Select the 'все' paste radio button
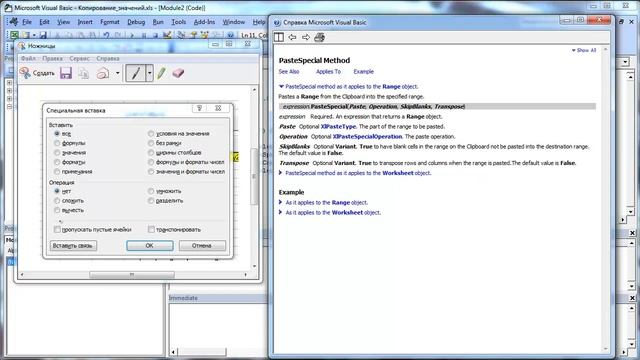Viewport: 640px width, 360px height. click(x=57, y=133)
